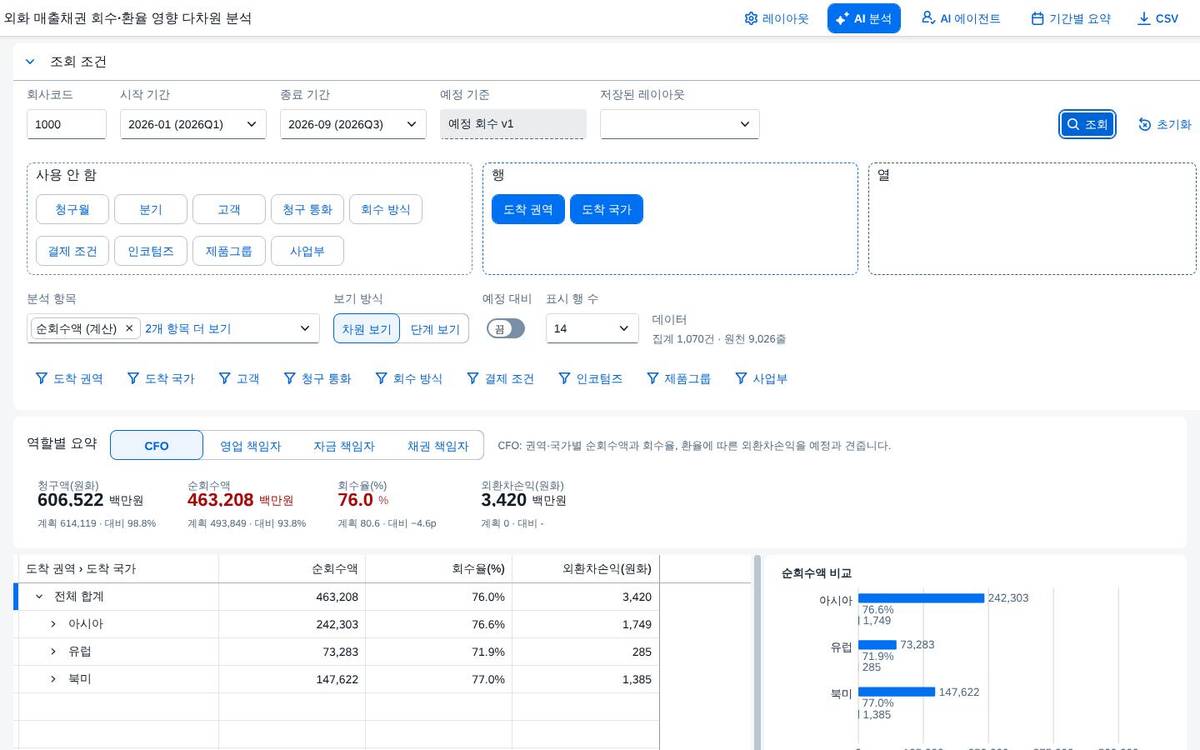Click the 회사코드 input field

pos(66,124)
